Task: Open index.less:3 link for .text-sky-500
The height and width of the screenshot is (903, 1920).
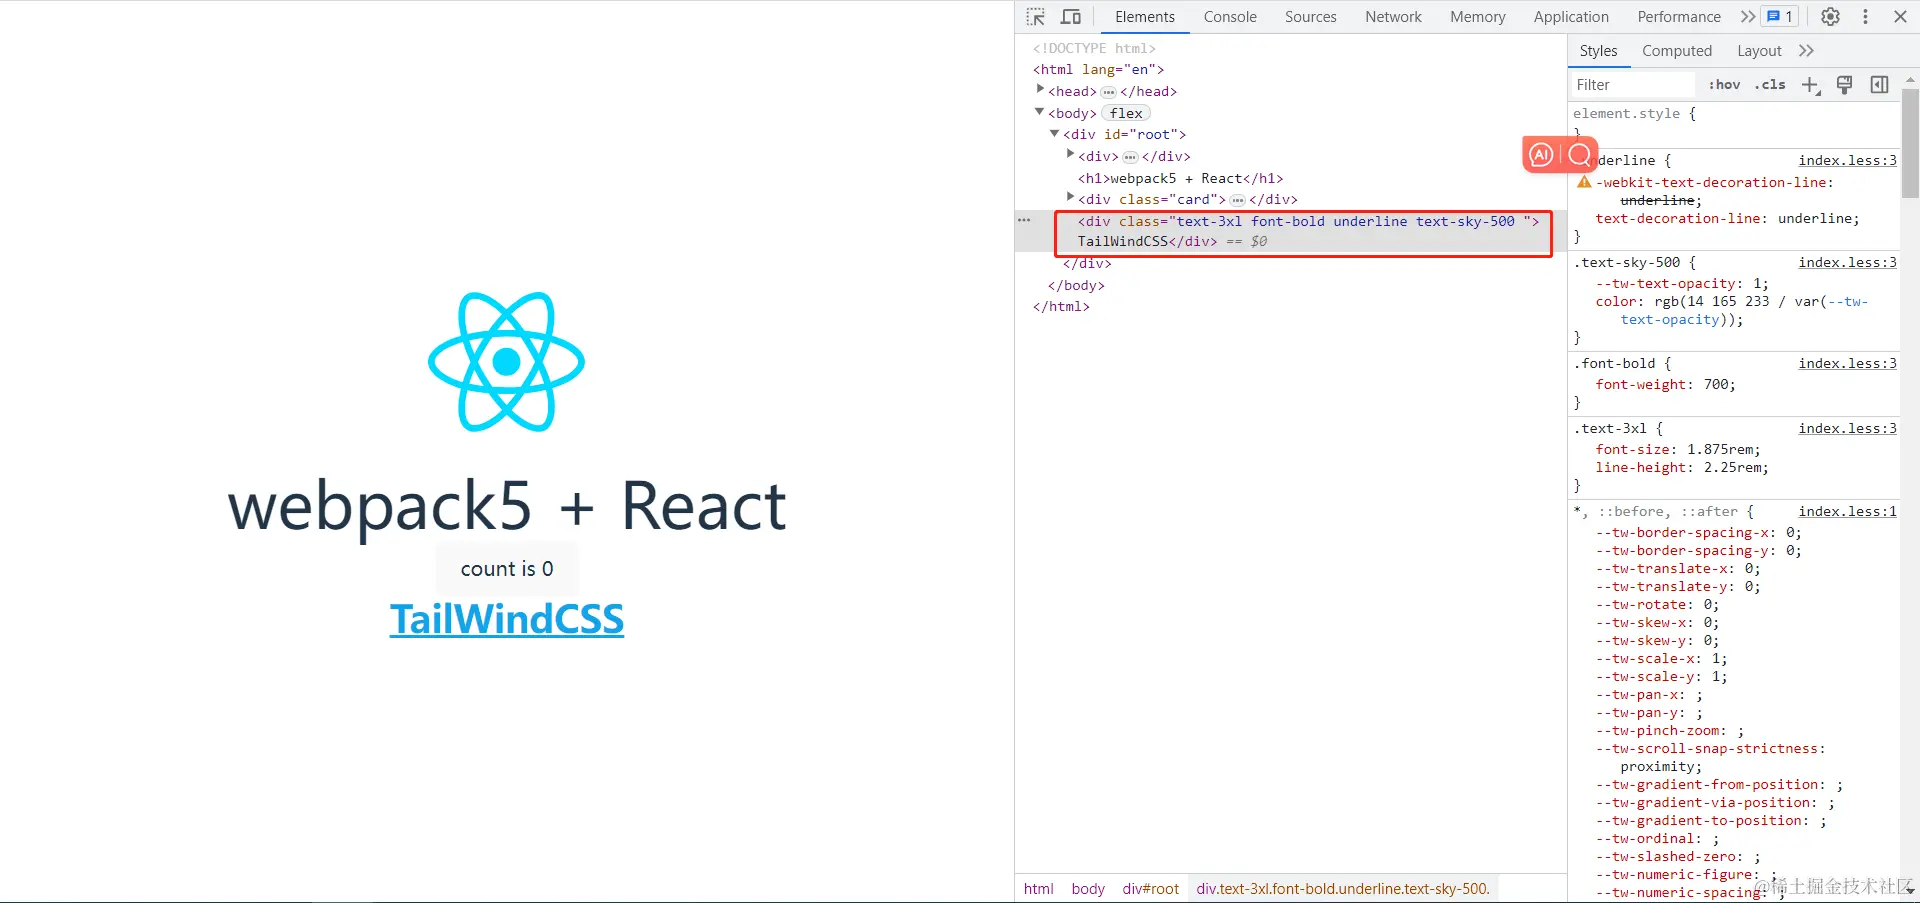Action: click(x=1847, y=262)
